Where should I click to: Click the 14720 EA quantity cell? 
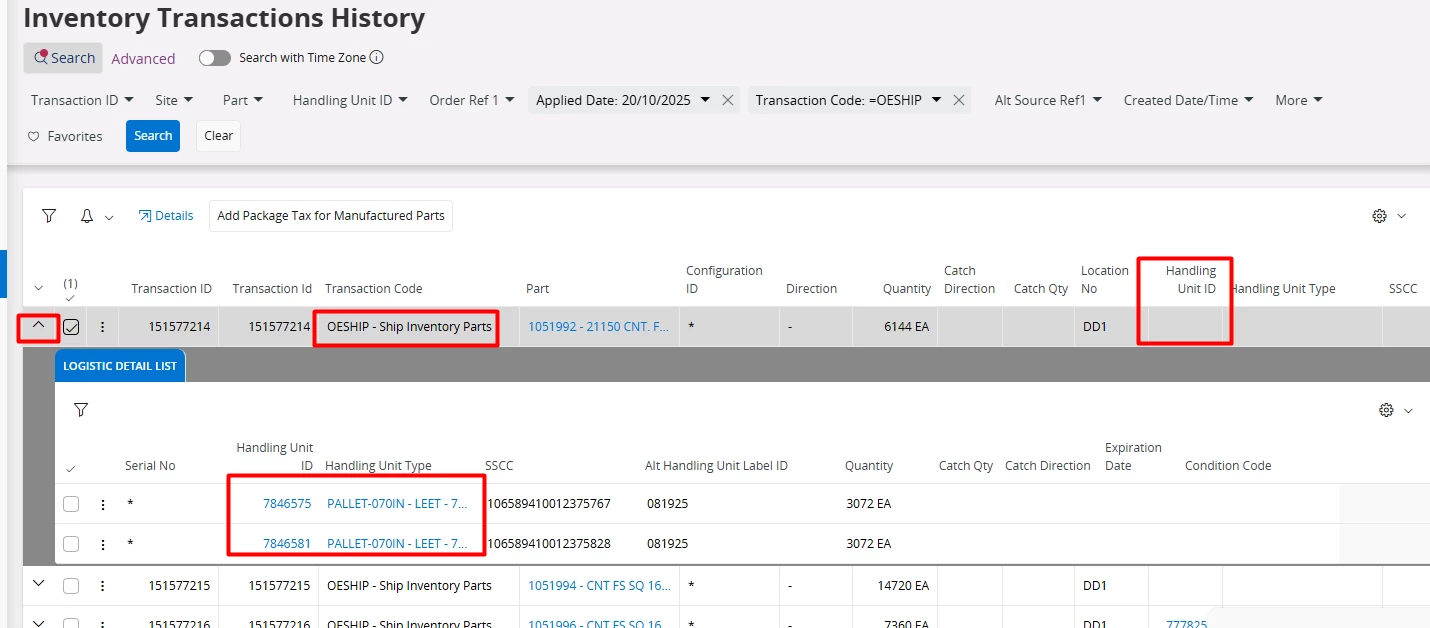click(903, 586)
